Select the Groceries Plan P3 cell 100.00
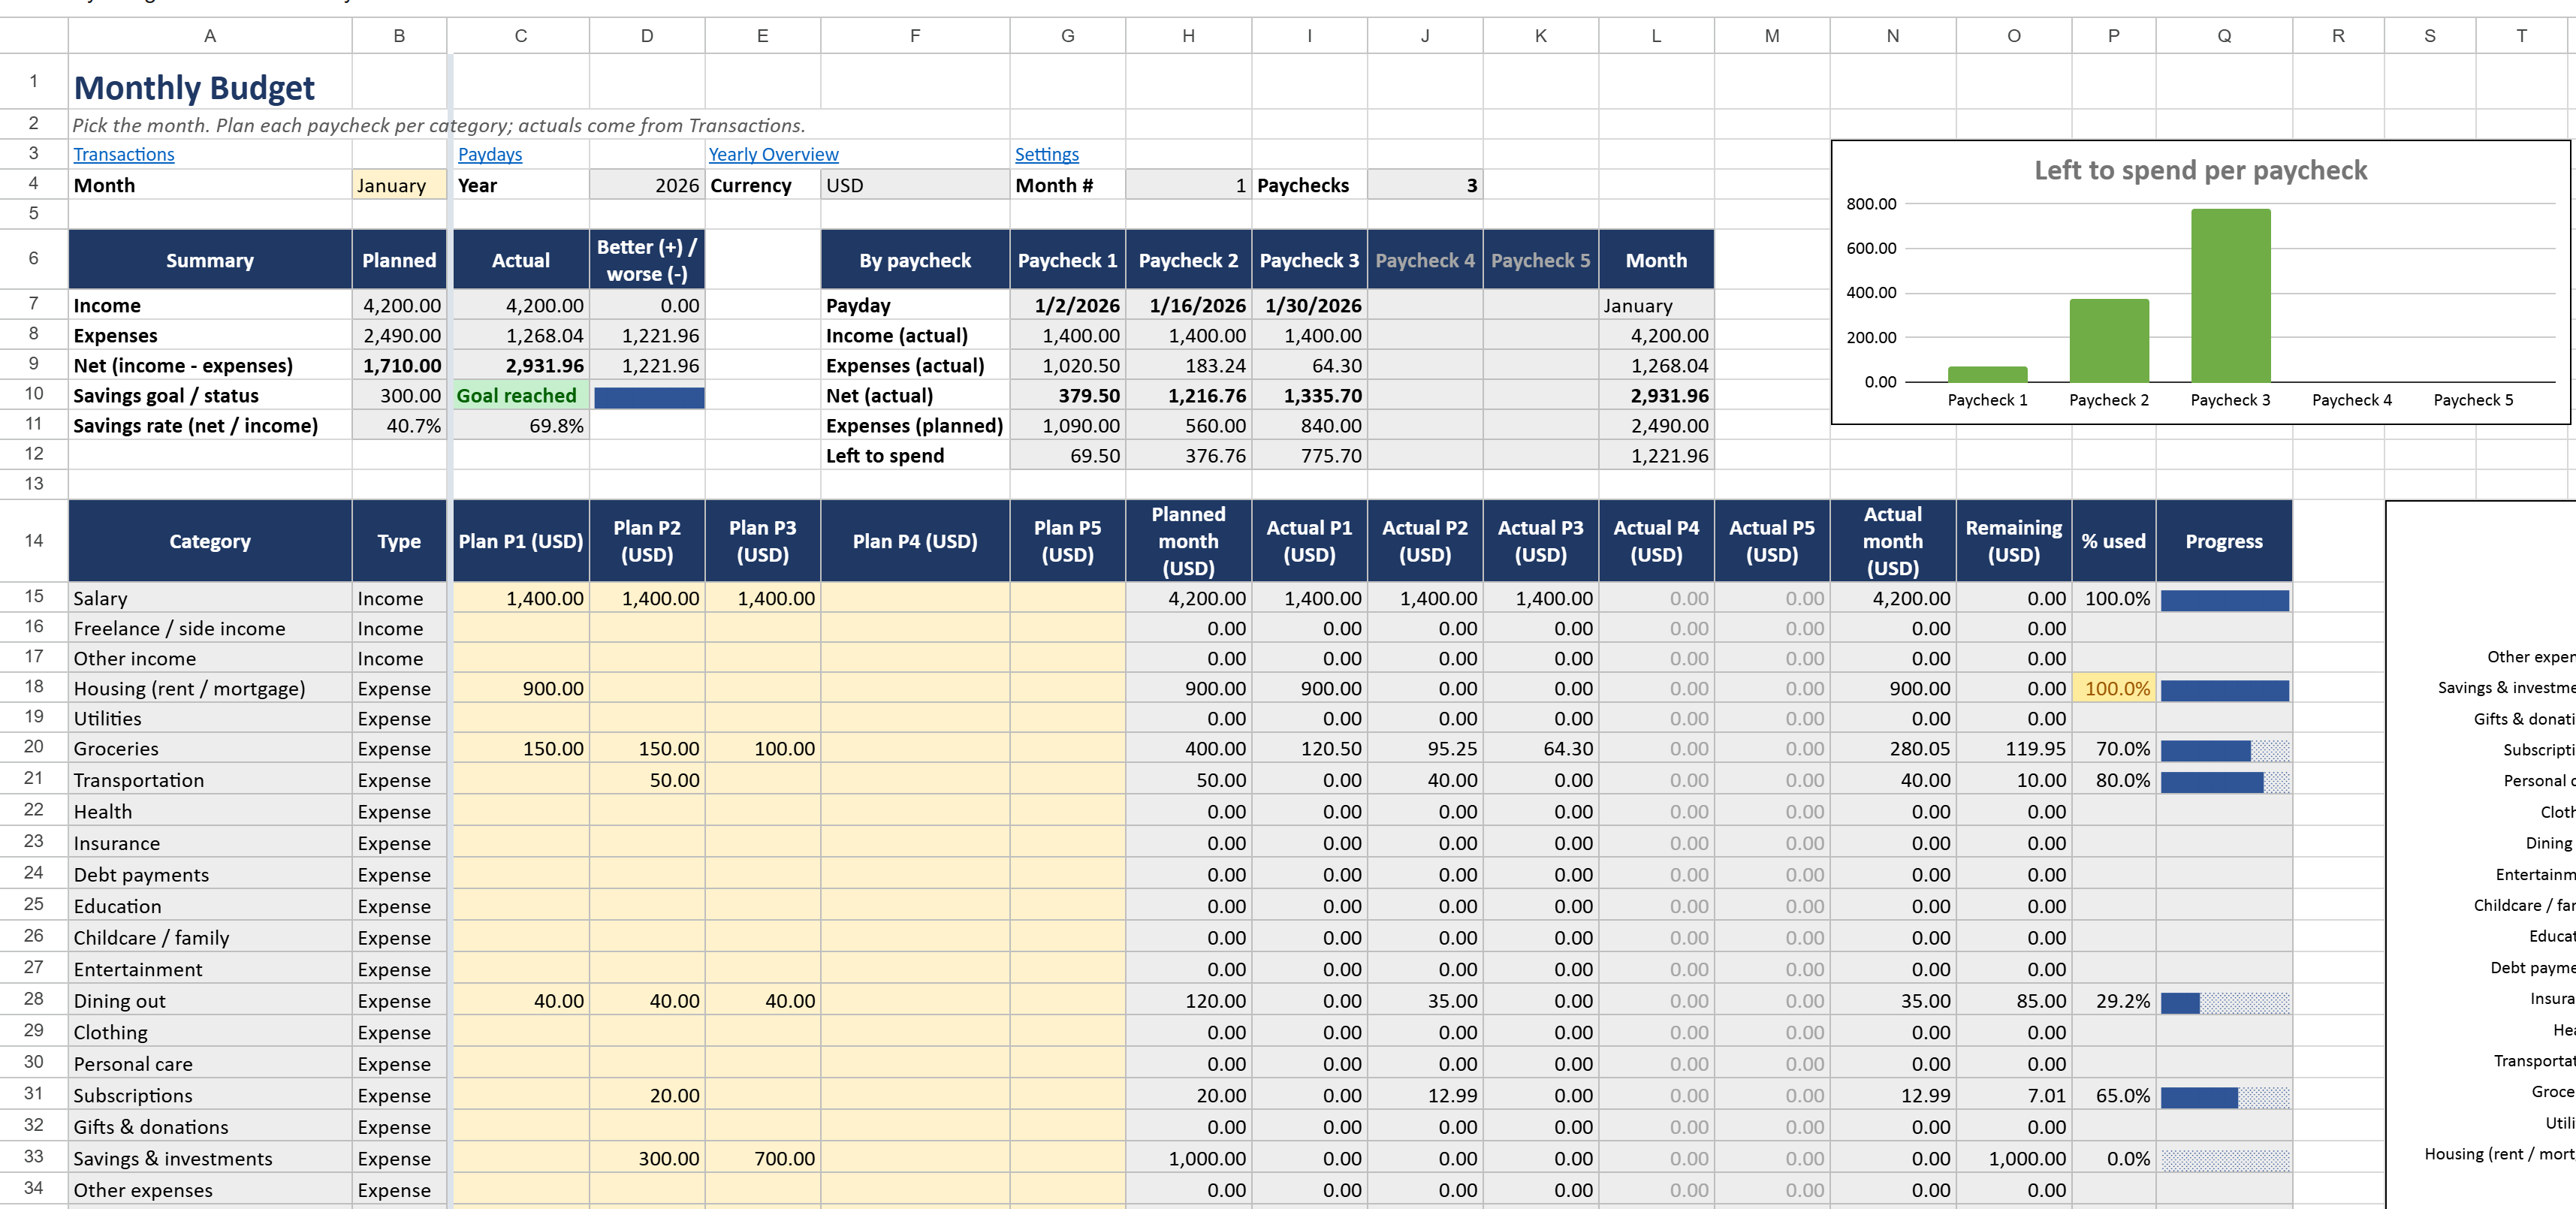Image resolution: width=2576 pixels, height=1209 pixels. click(x=763, y=749)
